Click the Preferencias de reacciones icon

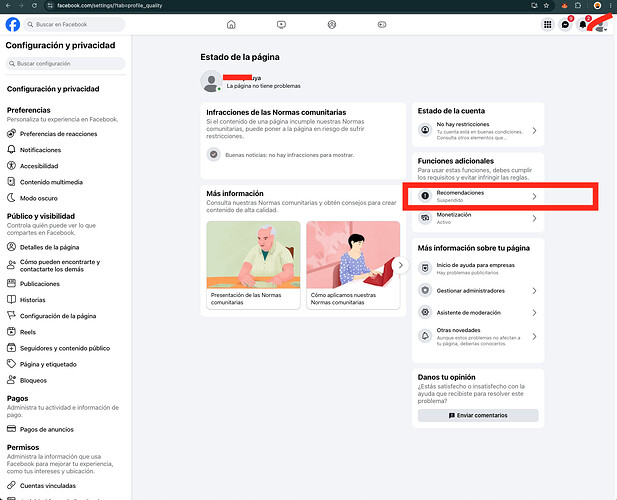tap(11, 133)
